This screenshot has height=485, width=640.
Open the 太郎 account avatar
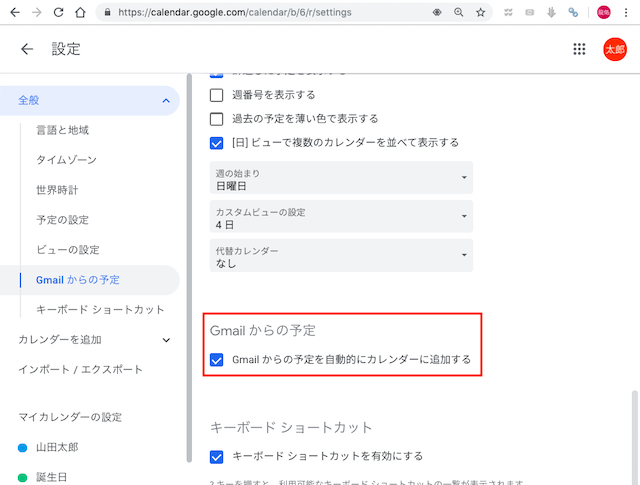(615, 49)
